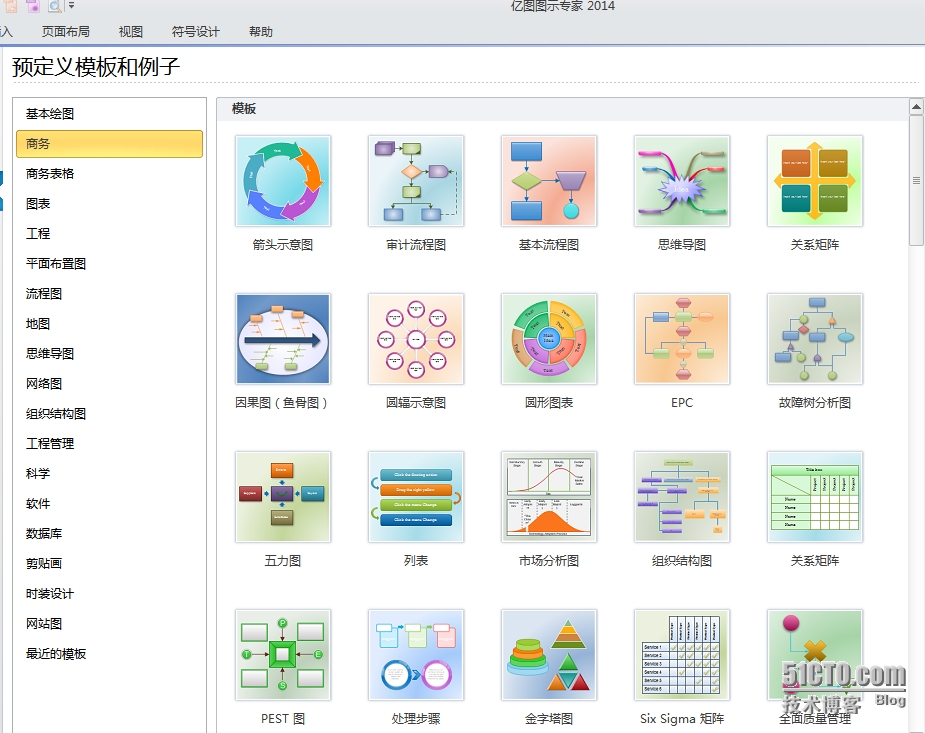Open the 圆辐示意图 template
The image size is (925, 733).
pos(416,339)
